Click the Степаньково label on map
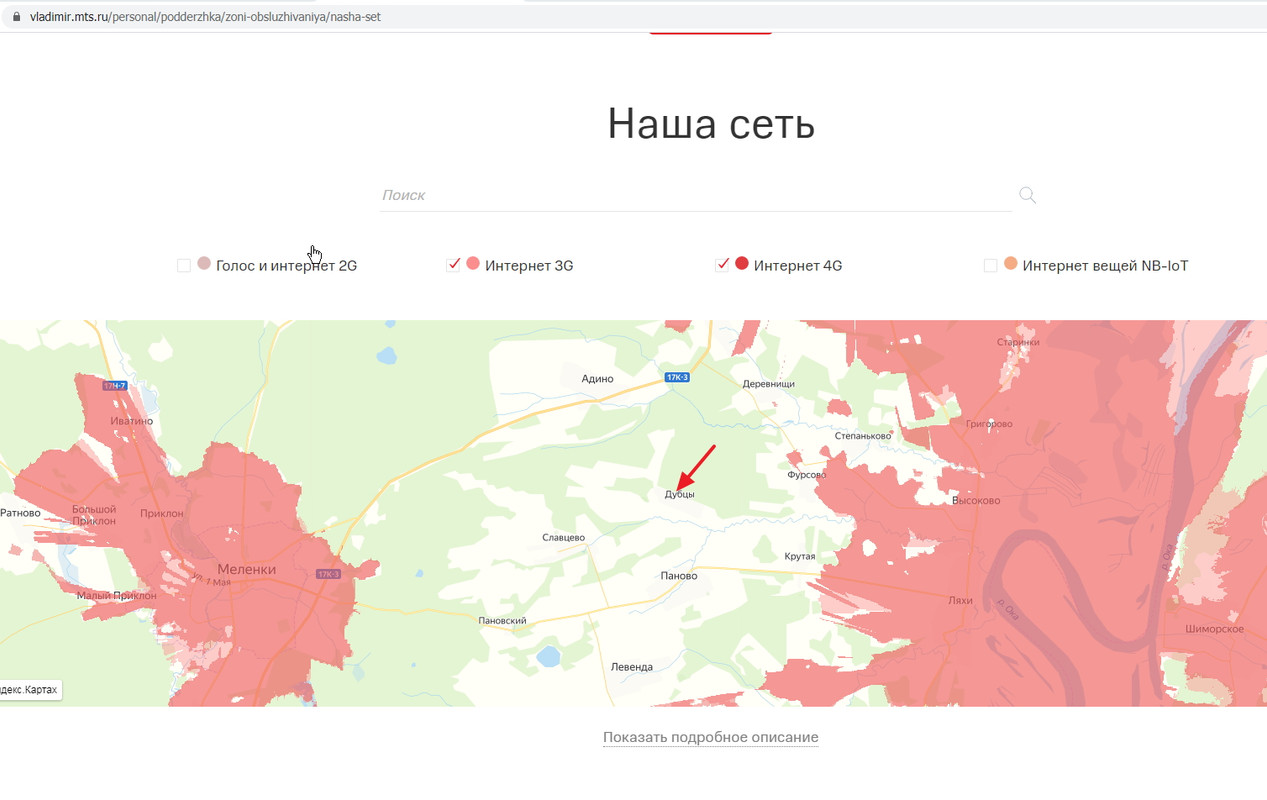 coord(863,436)
